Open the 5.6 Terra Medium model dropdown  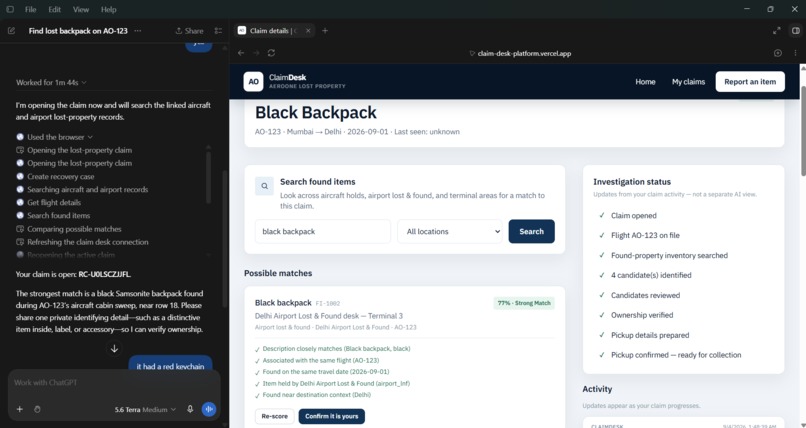145,410
